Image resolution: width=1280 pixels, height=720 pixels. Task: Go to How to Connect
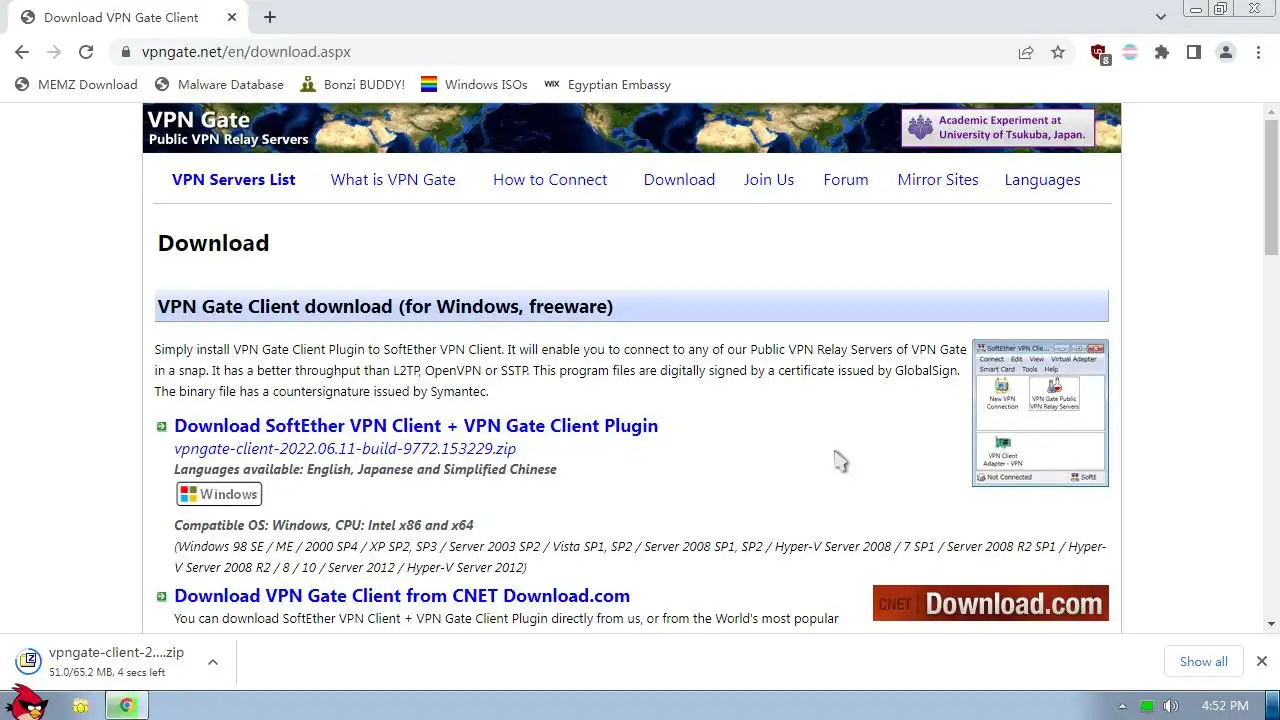click(550, 180)
